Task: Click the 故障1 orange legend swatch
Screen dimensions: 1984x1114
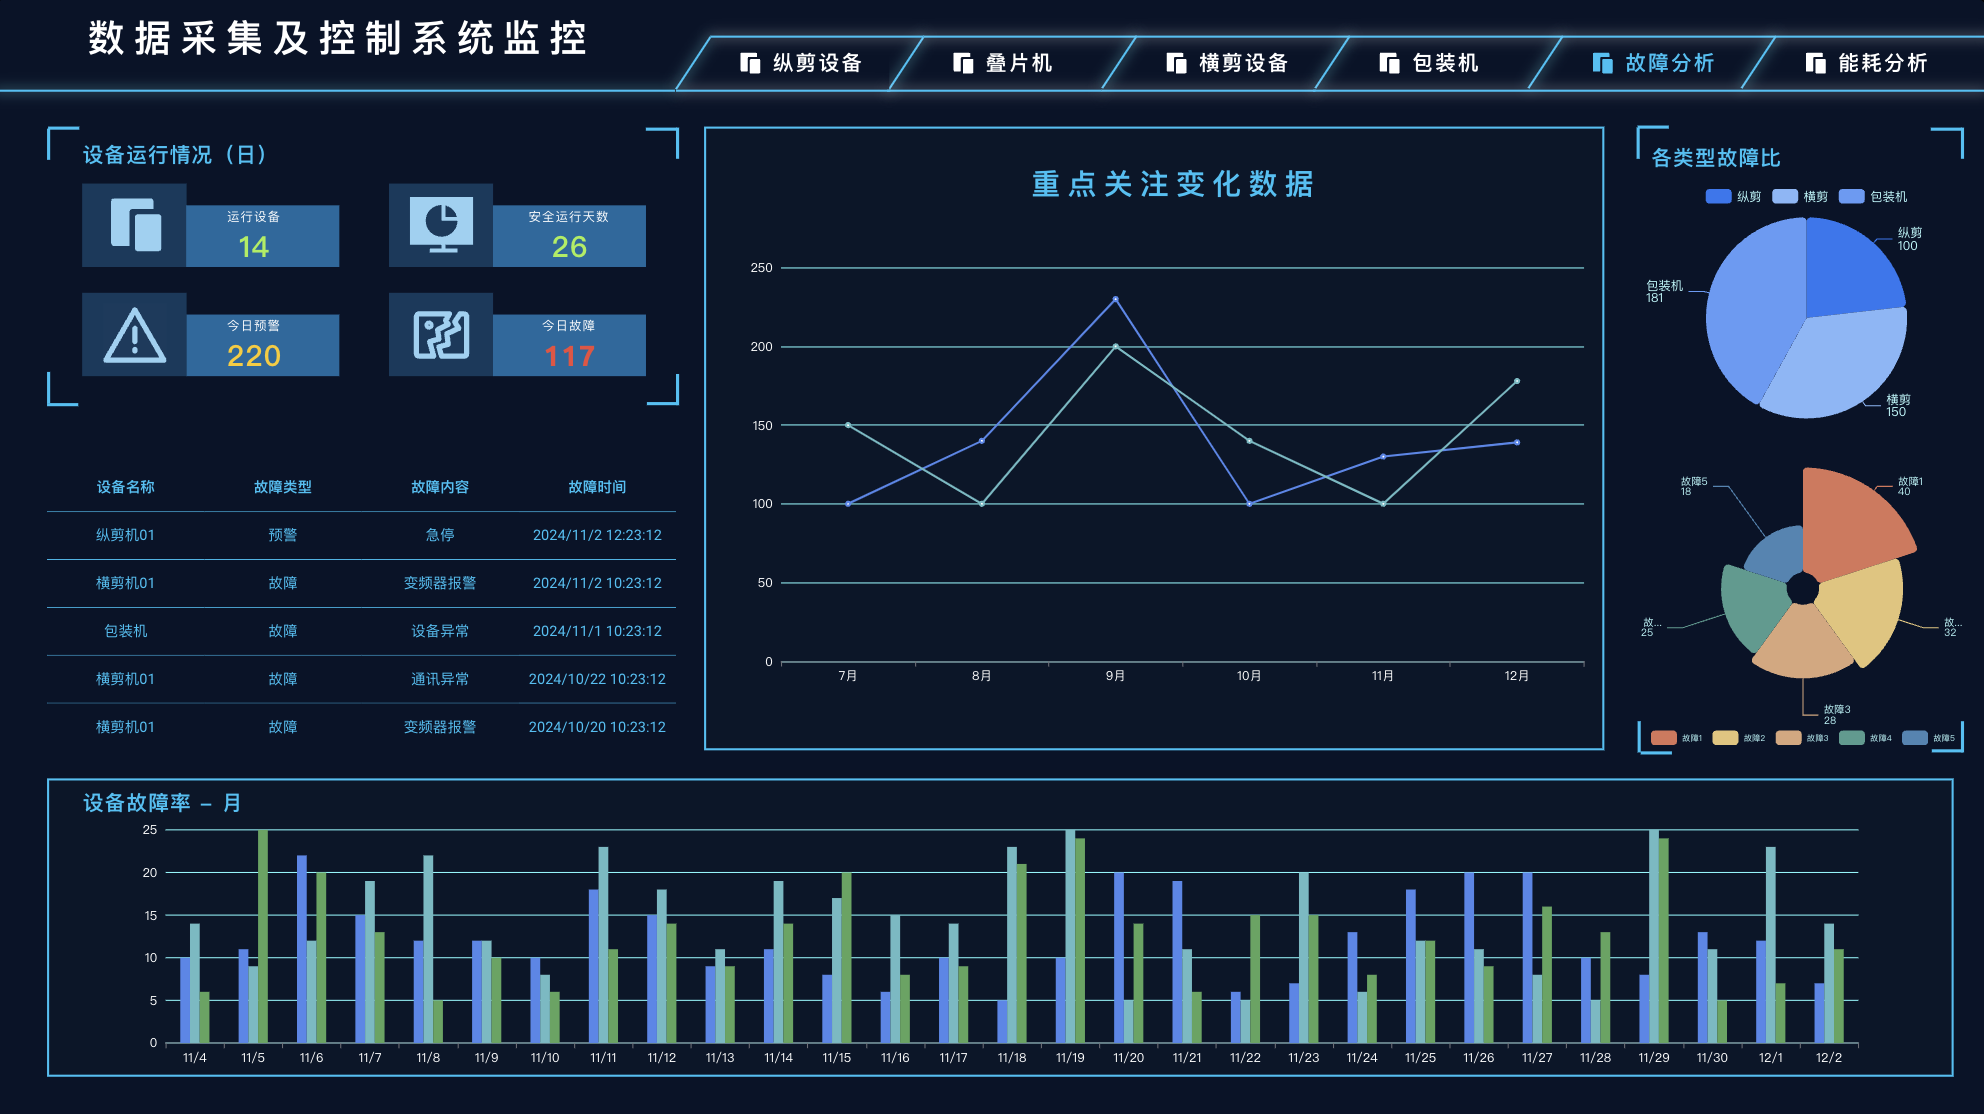Action: click(1664, 738)
